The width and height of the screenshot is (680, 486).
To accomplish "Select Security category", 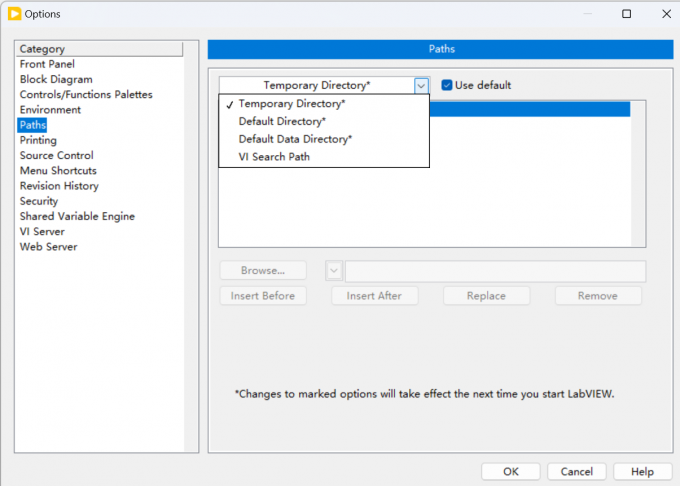I will click(x=39, y=201).
